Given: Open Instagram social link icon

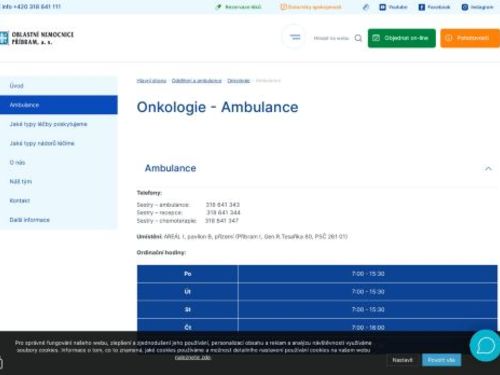Looking at the screenshot, I should click(465, 7).
